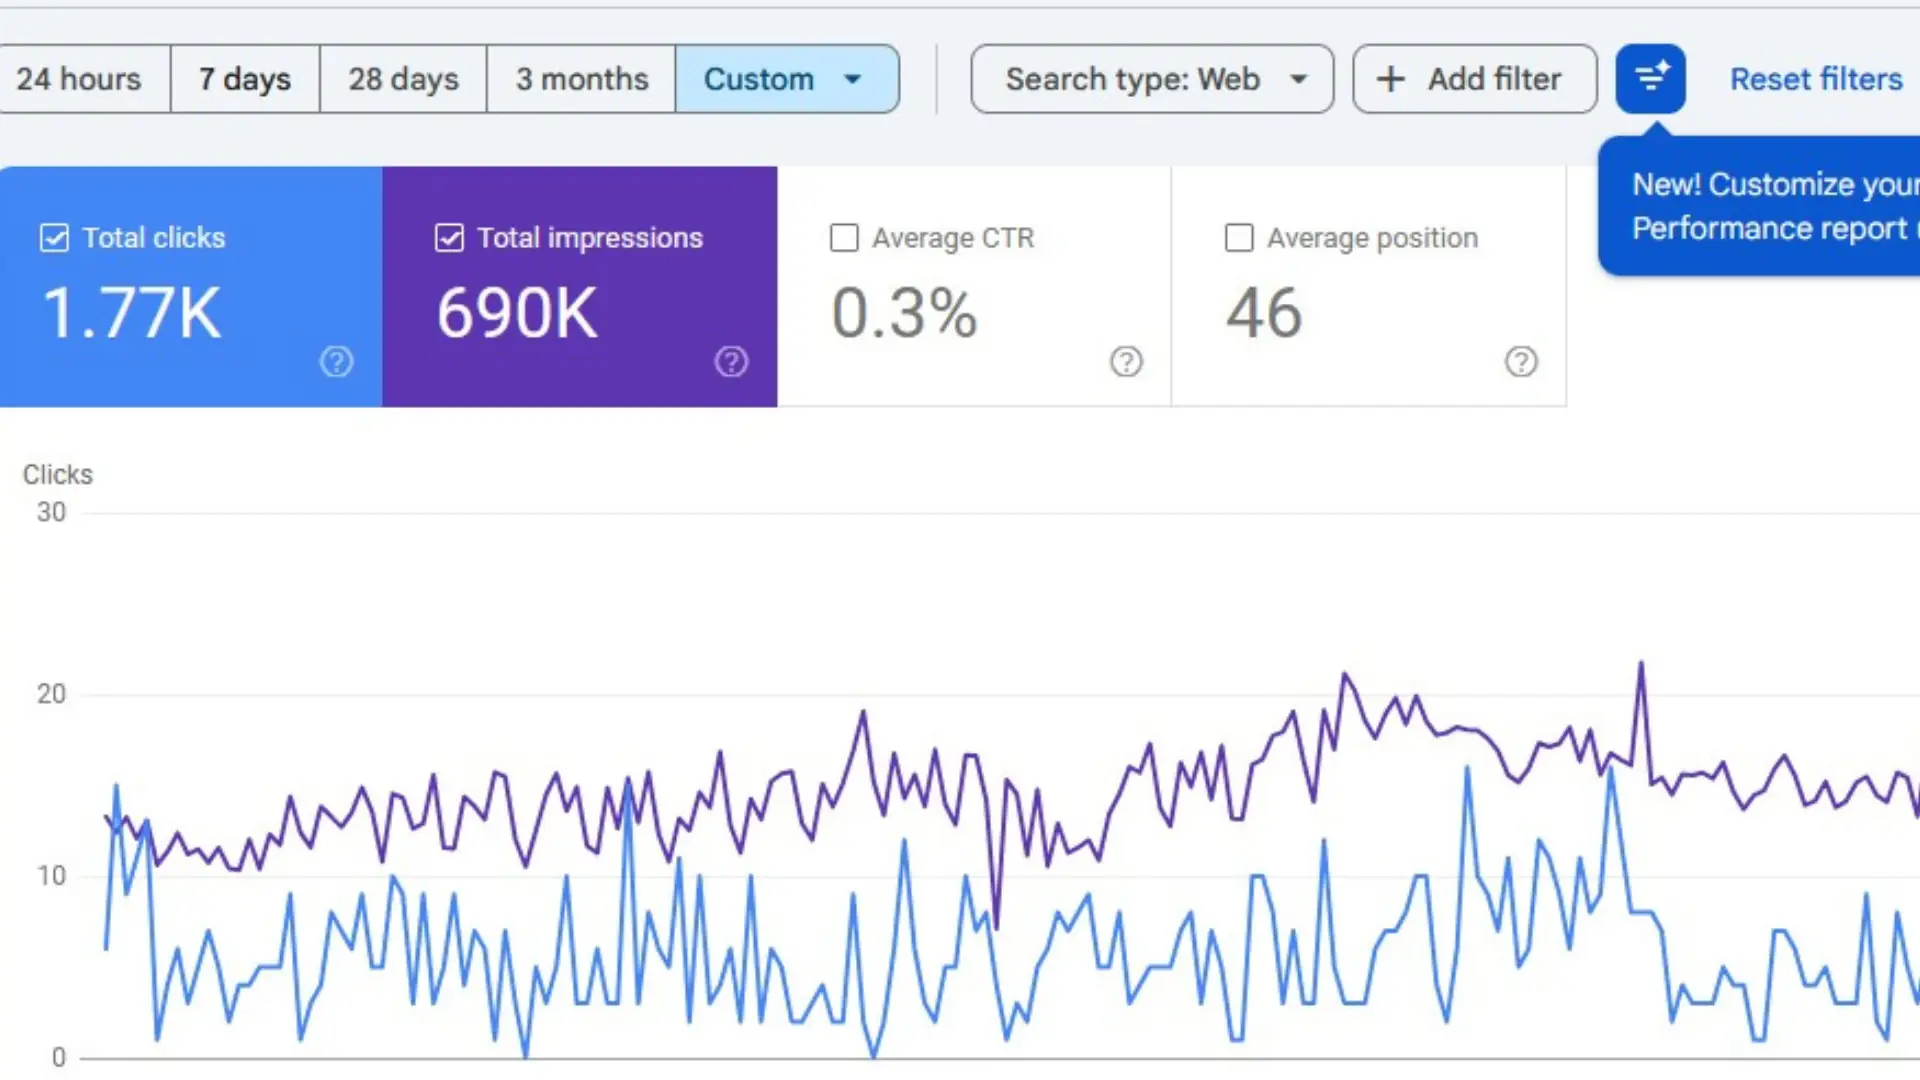Click the Reset filters link

pos(1816,79)
